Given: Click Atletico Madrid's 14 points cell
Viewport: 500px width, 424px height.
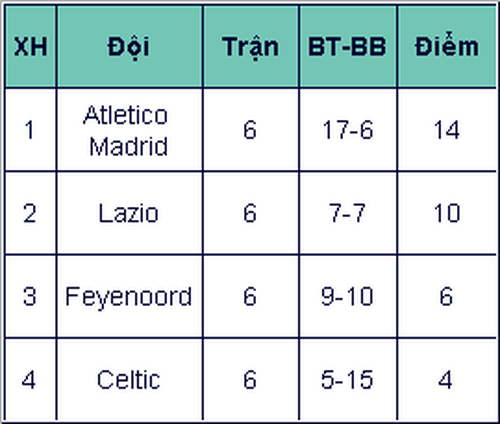Looking at the screenshot, I should click(447, 130).
